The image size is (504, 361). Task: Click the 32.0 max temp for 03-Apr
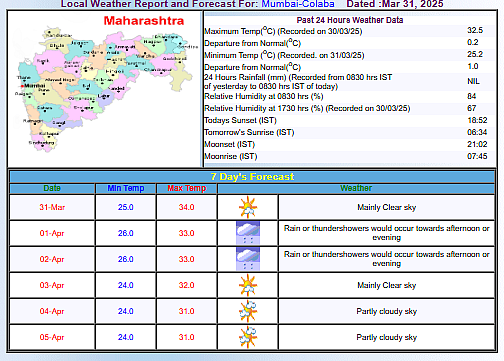pyautogui.click(x=186, y=285)
